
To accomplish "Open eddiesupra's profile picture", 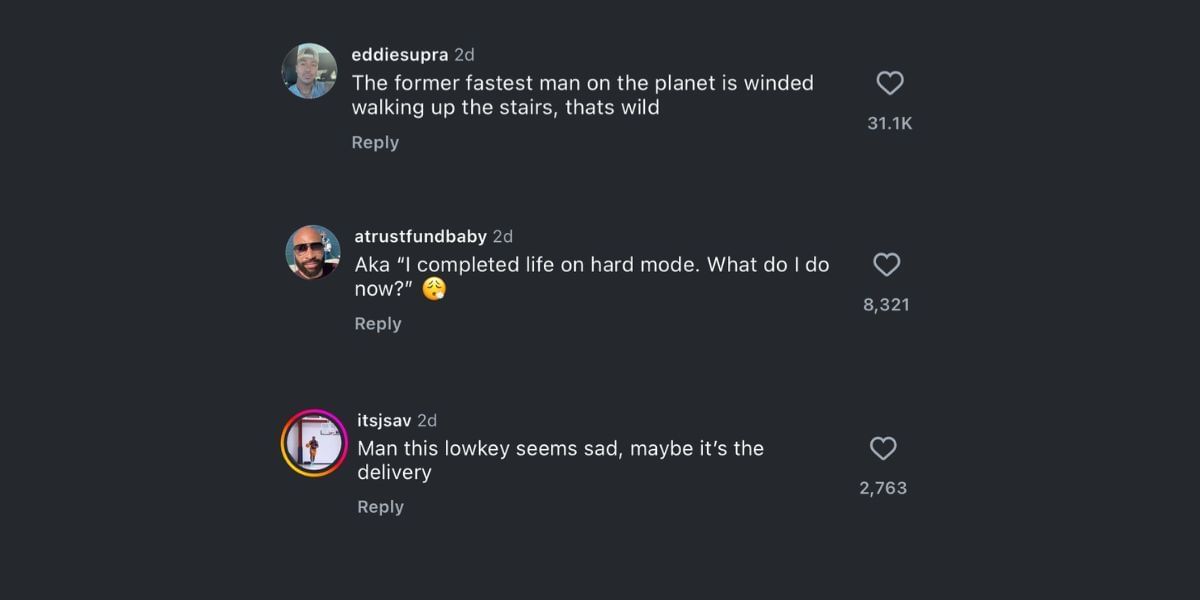I will coord(309,71).
